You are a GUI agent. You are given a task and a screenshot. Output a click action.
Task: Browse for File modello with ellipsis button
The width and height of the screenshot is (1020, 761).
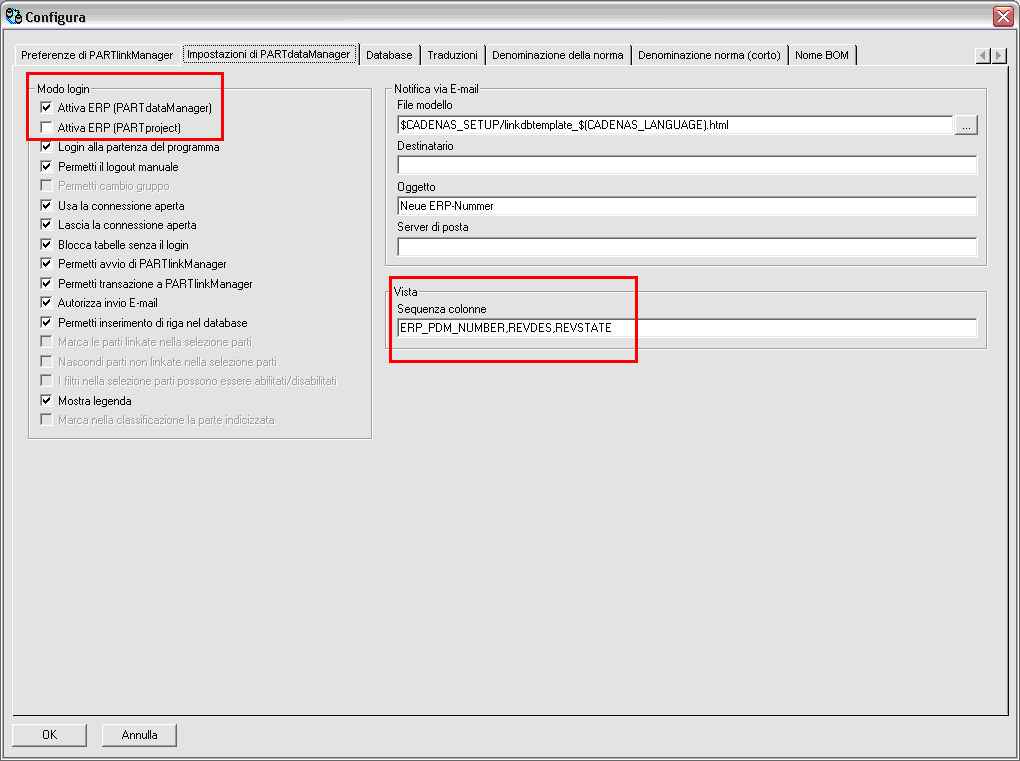click(x=966, y=126)
